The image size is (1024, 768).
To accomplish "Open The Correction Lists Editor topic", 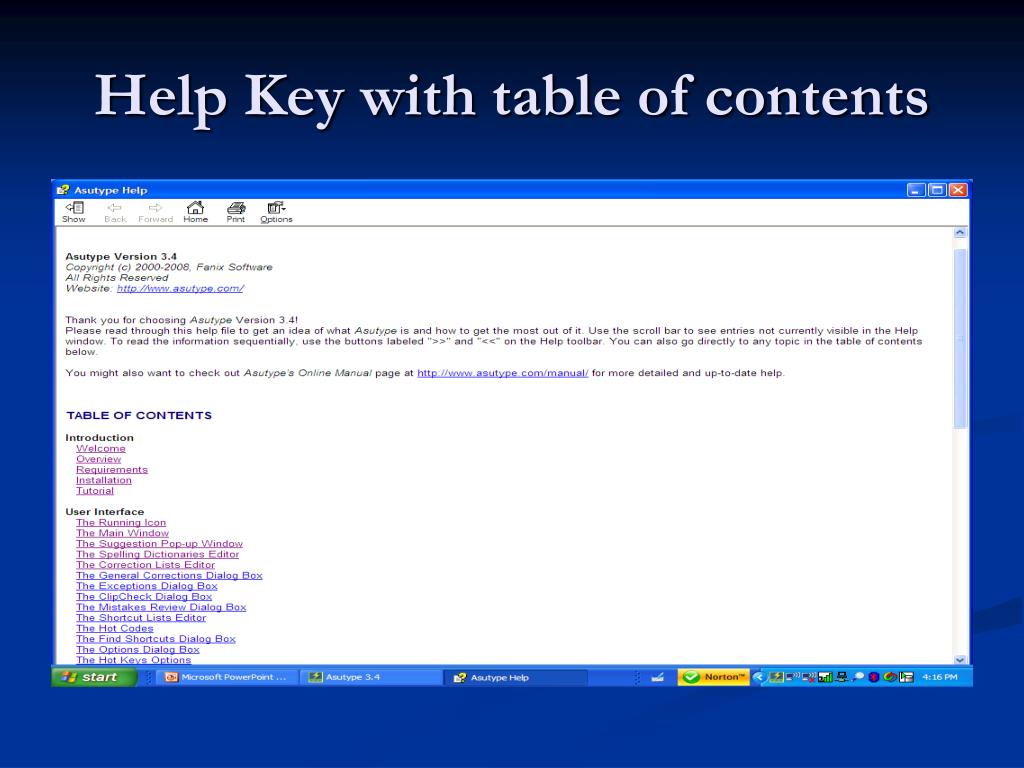I will pos(145,564).
